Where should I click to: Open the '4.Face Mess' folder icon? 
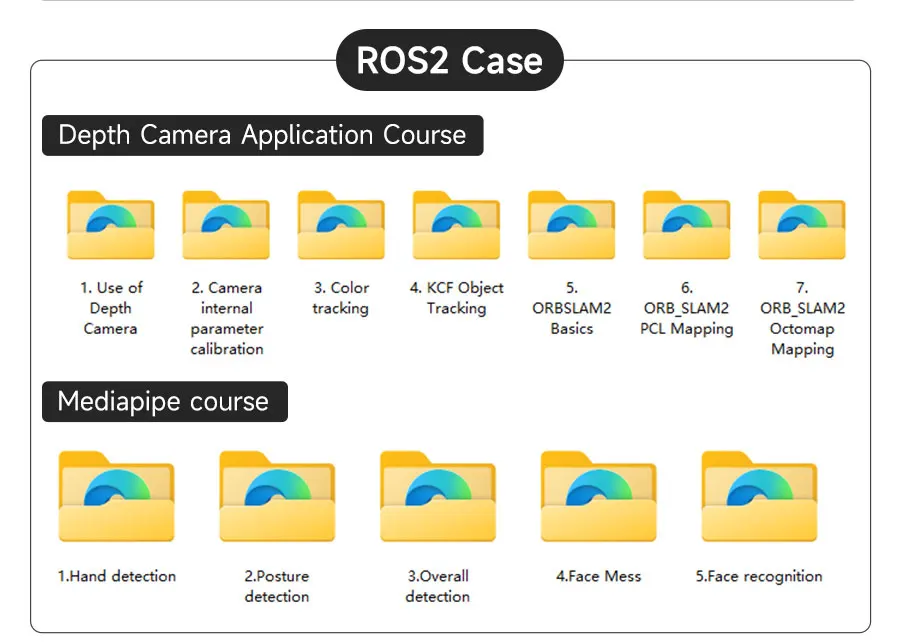point(599,497)
